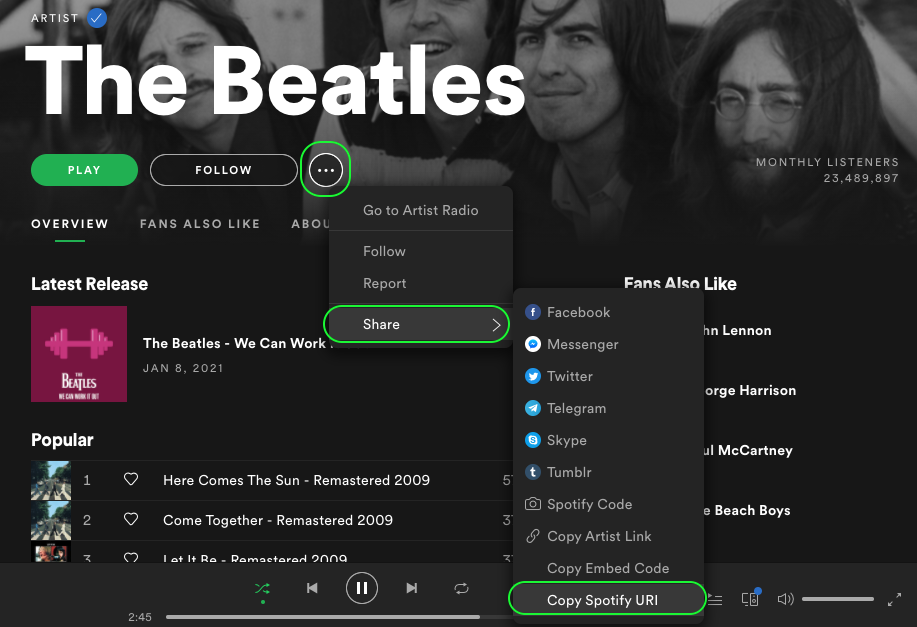The width and height of the screenshot is (917, 627).
Task: Open The Beach Boys artist link
Action: [x=747, y=511]
